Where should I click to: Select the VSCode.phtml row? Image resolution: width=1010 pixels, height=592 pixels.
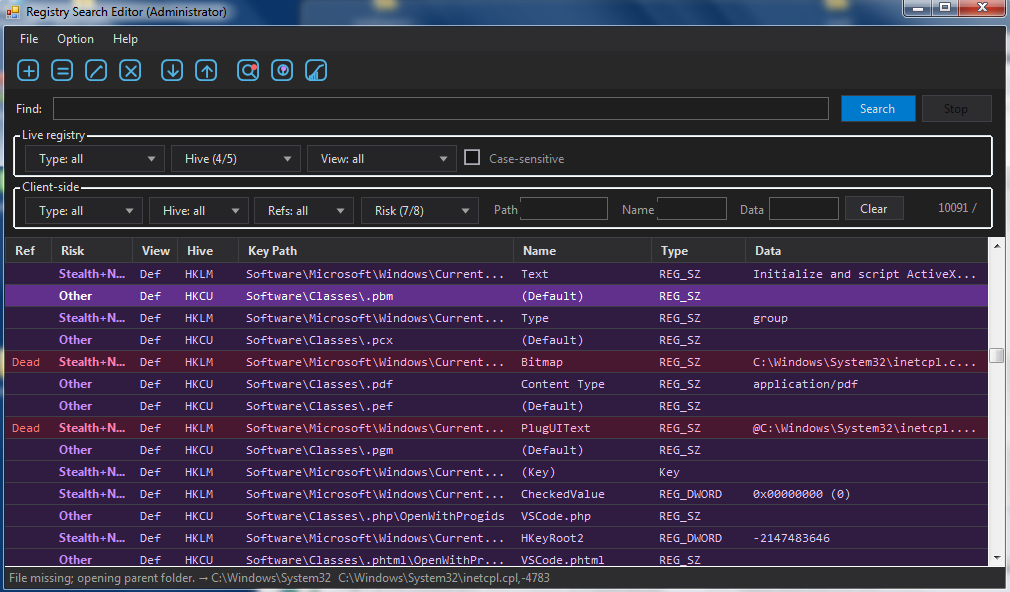click(497, 559)
